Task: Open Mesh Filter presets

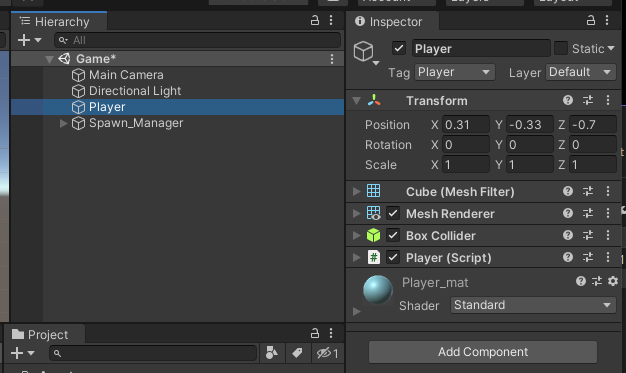Action: click(588, 191)
